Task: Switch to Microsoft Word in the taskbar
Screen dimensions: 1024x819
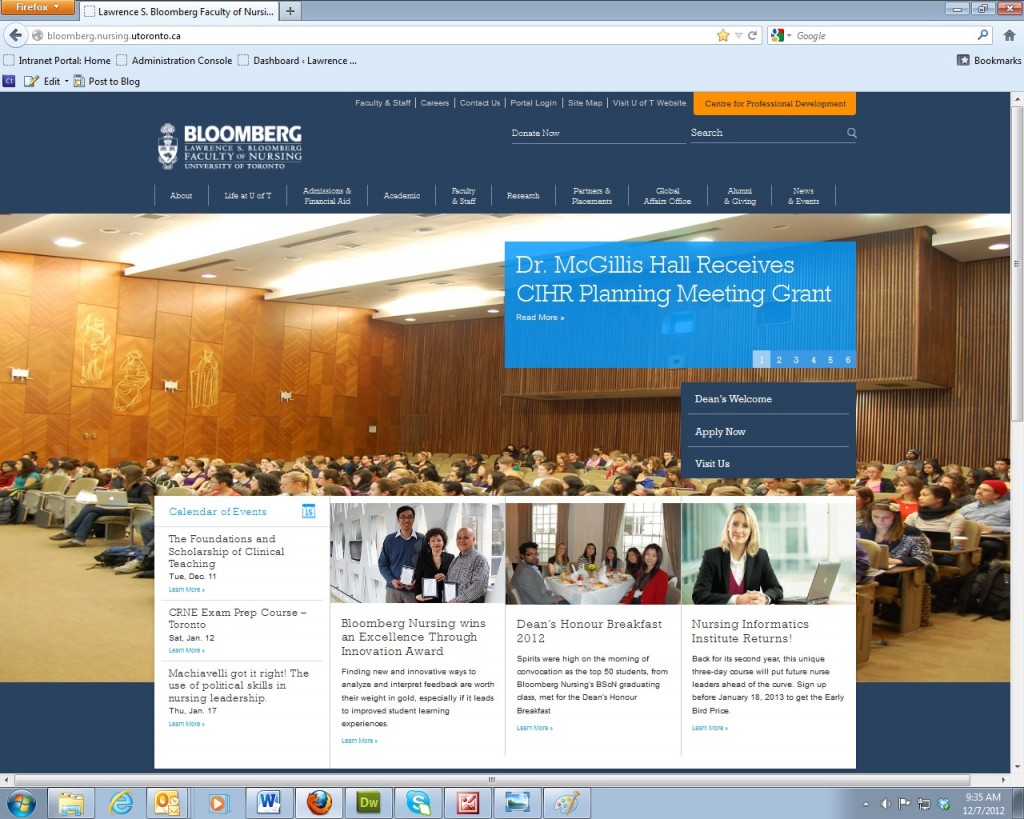Action: tap(268, 803)
